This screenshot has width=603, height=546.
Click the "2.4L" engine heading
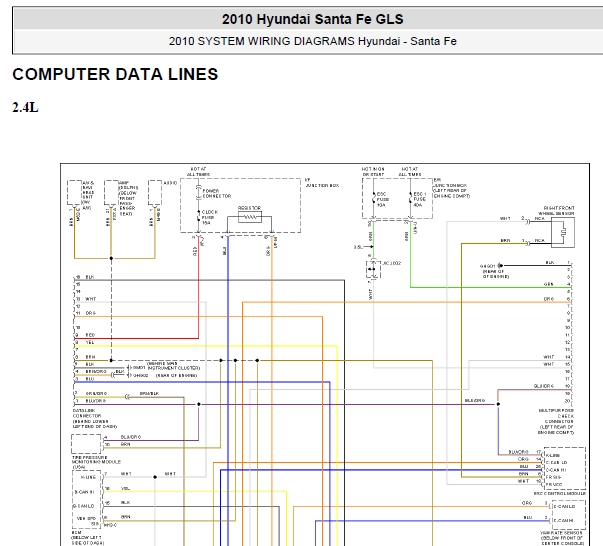click(25, 107)
